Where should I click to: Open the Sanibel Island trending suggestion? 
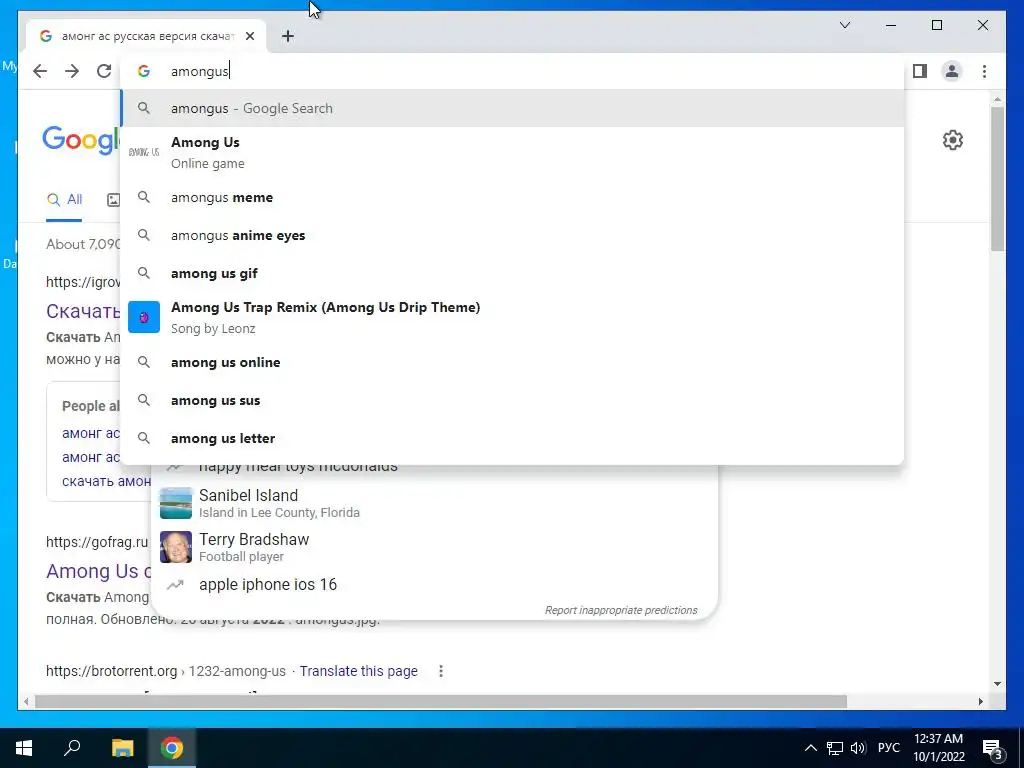pyautogui.click(x=434, y=503)
